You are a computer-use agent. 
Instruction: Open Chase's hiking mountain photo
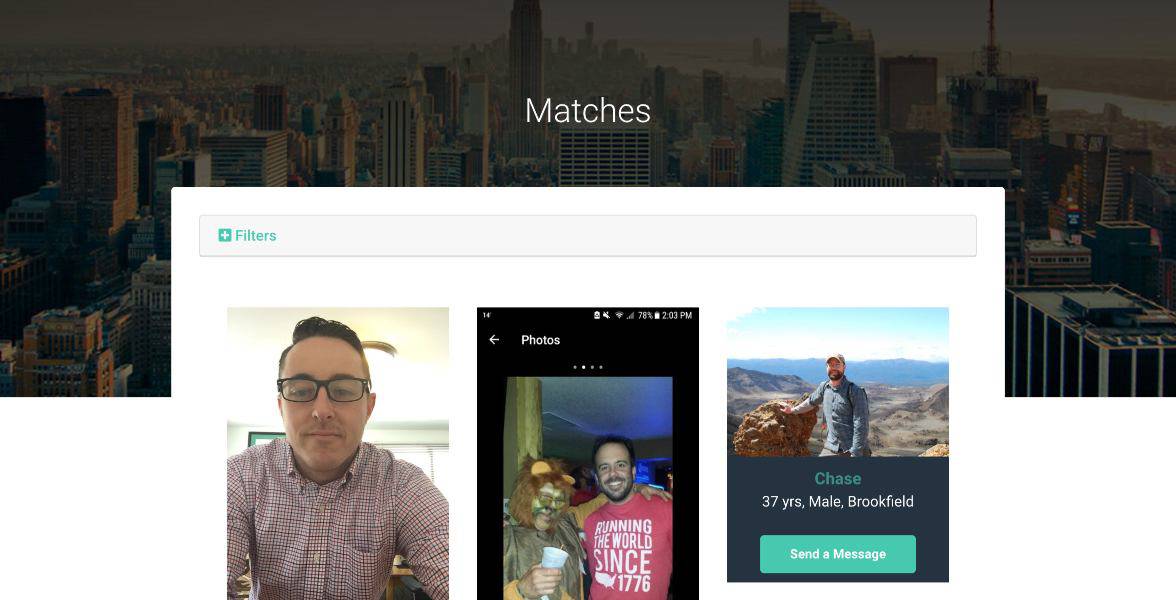(x=838, y=382)
